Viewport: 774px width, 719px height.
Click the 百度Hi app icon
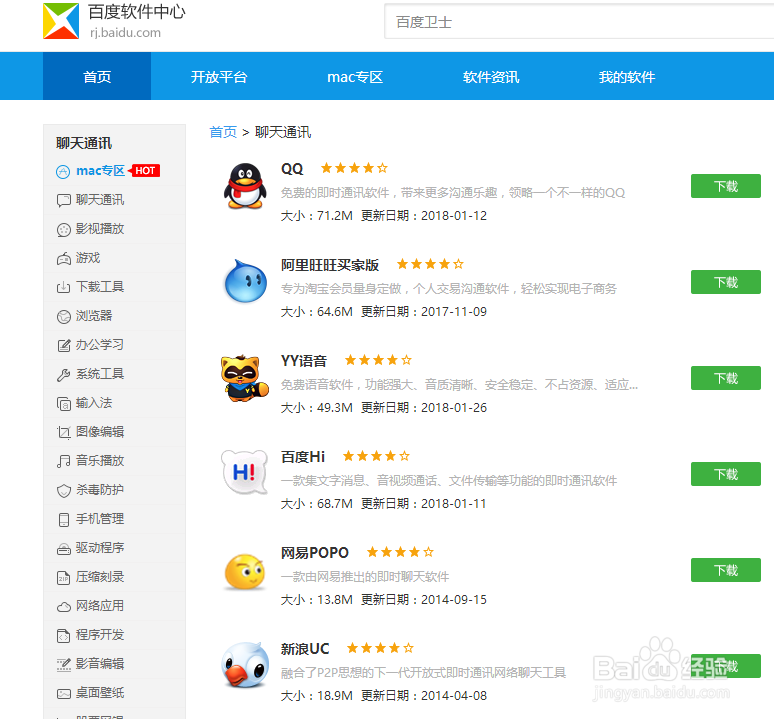[x=244, y=472]
